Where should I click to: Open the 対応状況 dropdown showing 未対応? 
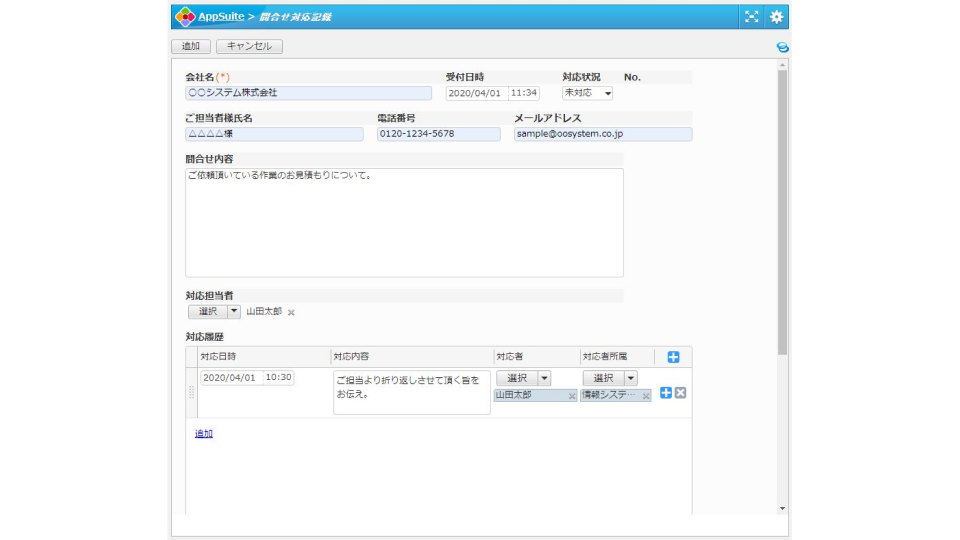[x=587, y=93]
